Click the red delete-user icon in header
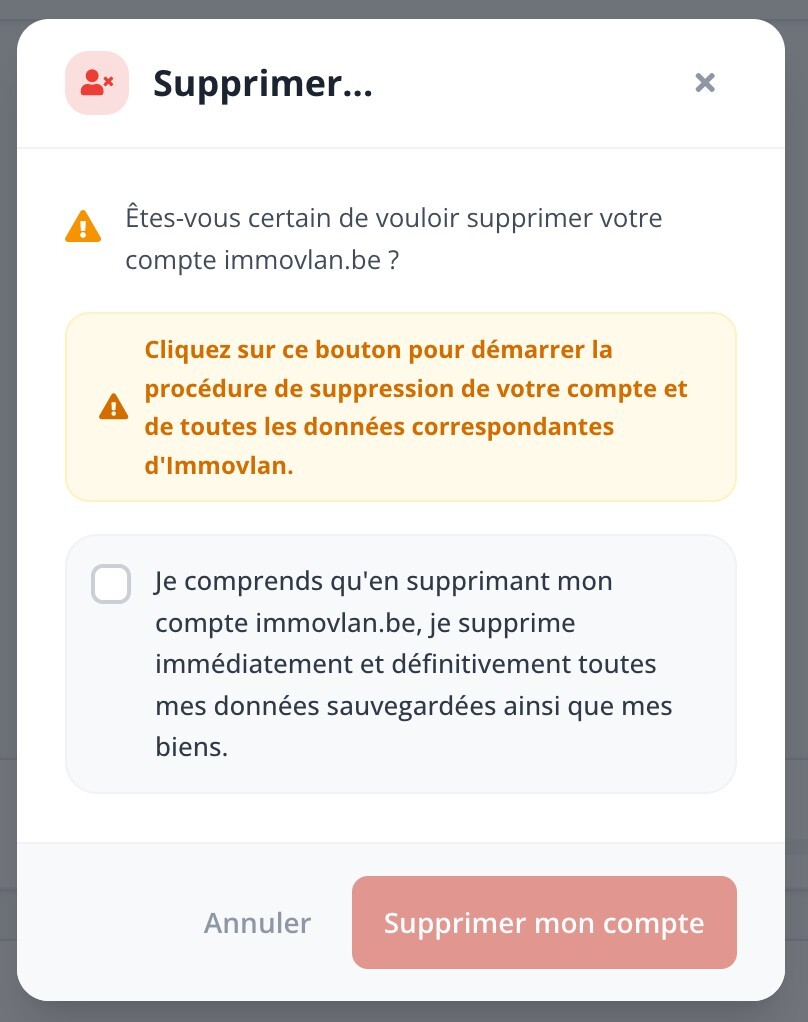The height and width of the screenshot is (1022, 808). [x=96, y=83]
